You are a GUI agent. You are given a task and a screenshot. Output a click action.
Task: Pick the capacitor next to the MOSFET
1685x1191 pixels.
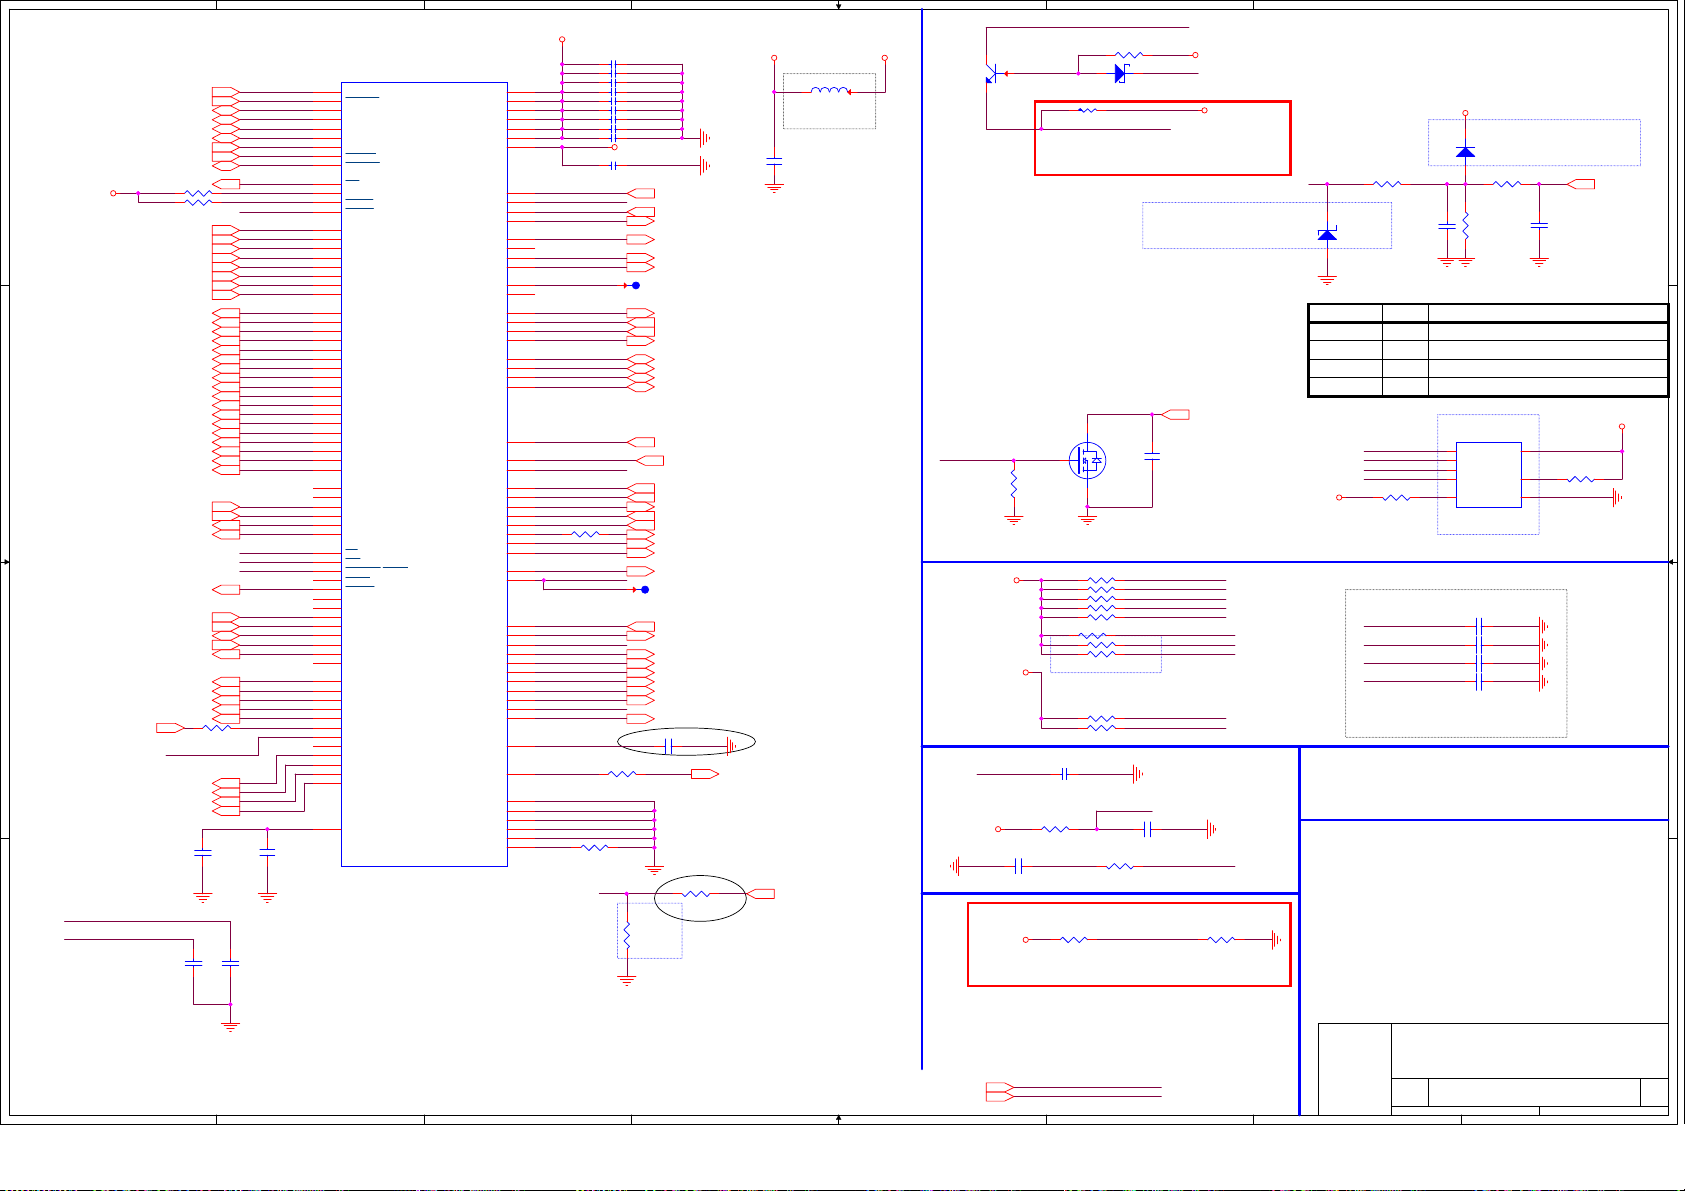[x=1152, y=456]
